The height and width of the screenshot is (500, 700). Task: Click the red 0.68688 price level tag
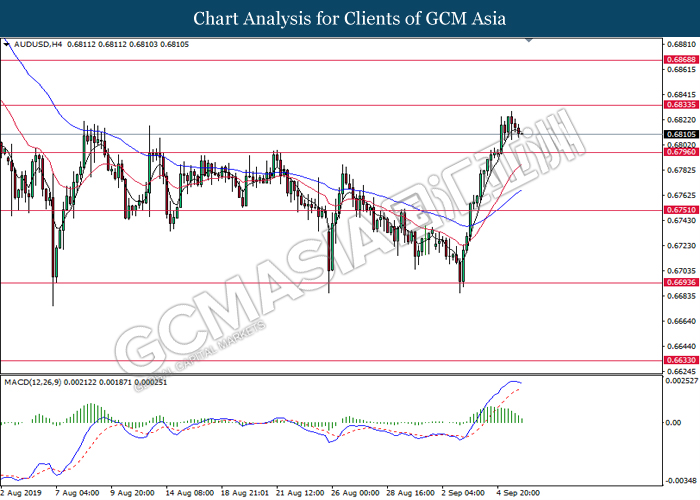pyautogui.click(x=681, y=59)
